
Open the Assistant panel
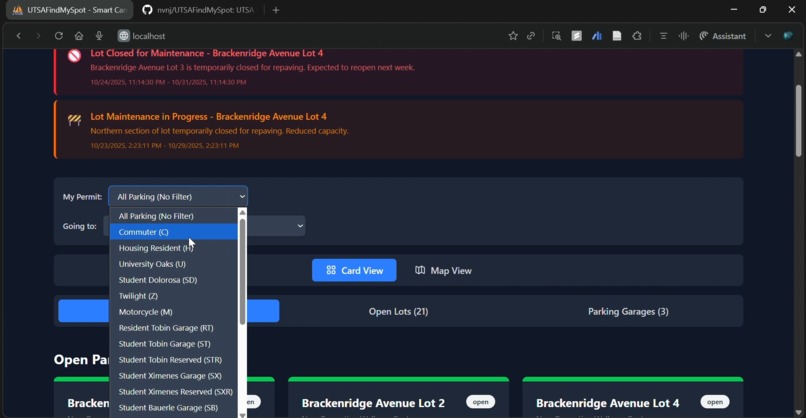(x=723, y=35)
